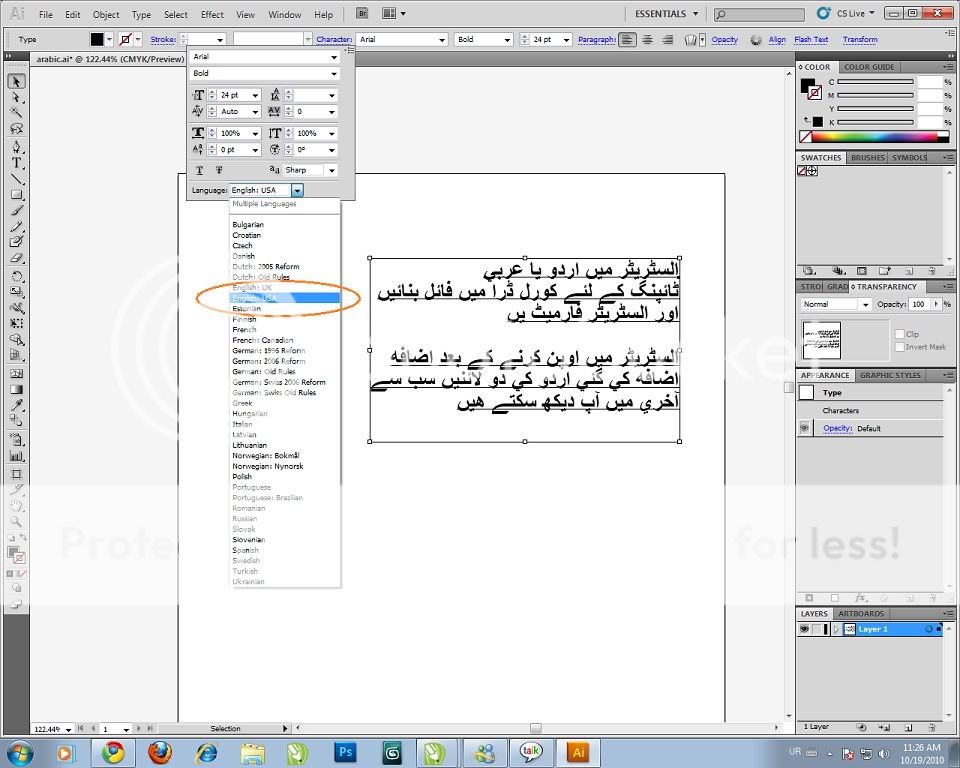960x768 pixels.
Task: Open Adobe Bridge with the Br icon
Action: 362,14
